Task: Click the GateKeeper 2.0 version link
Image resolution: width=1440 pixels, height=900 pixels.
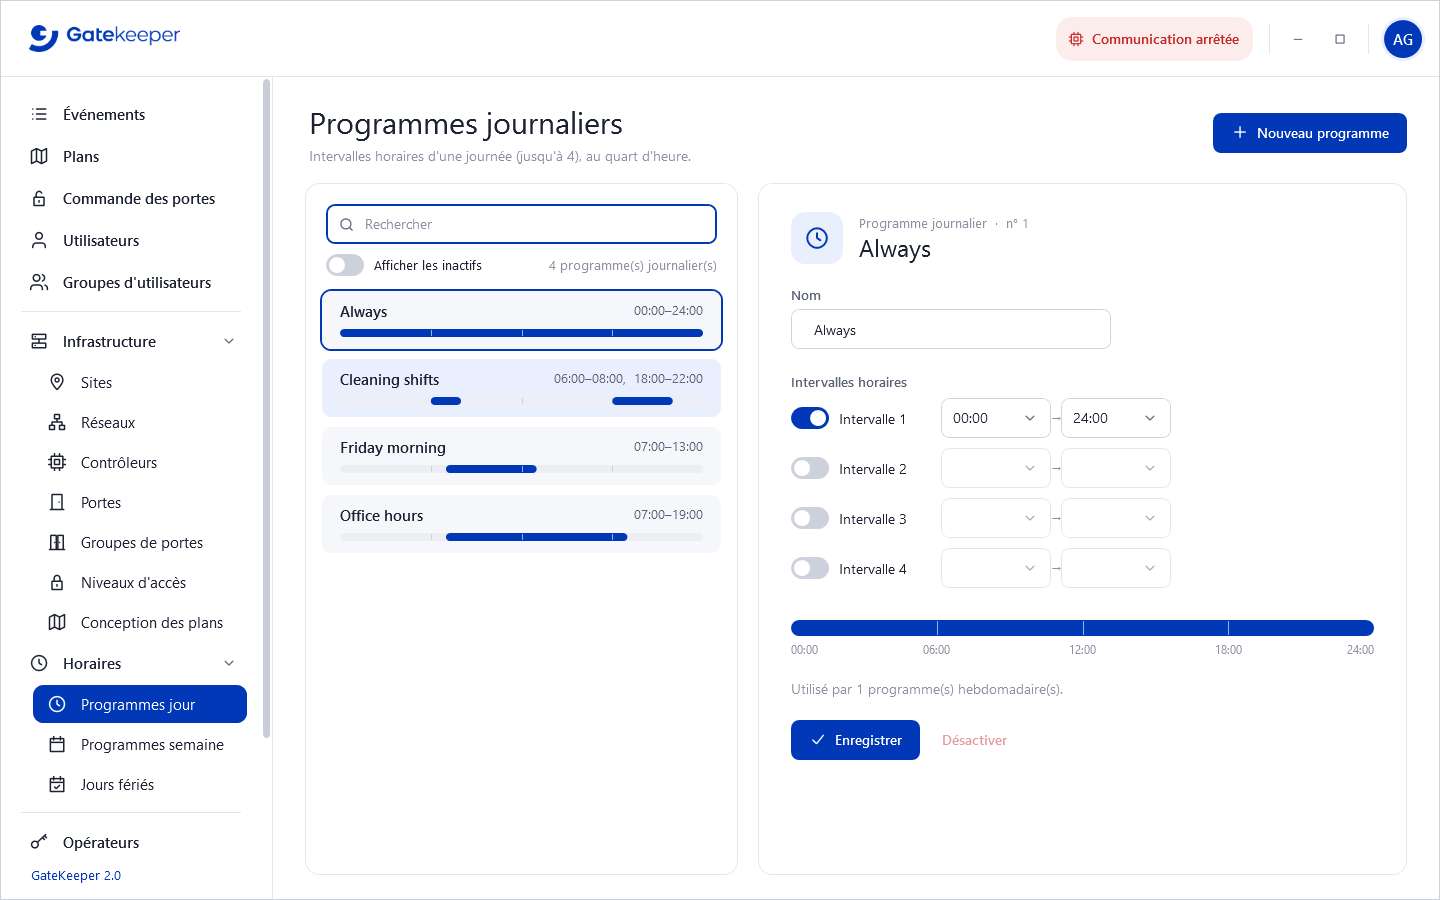Action: click(76, 875)
